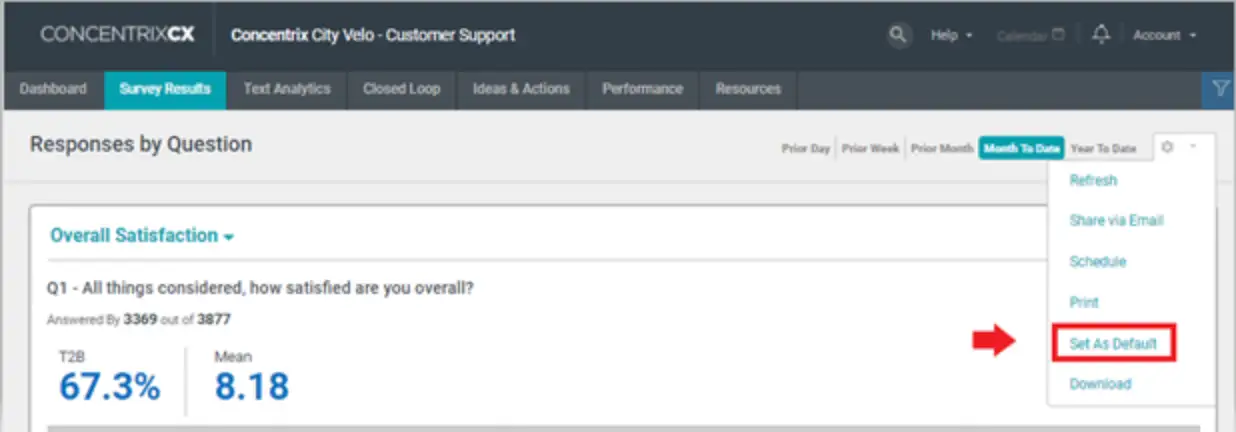Viewport: 1236px width, 432px height.
Task: Select the Survey Results tab
Action: click(x=165, y=89)
